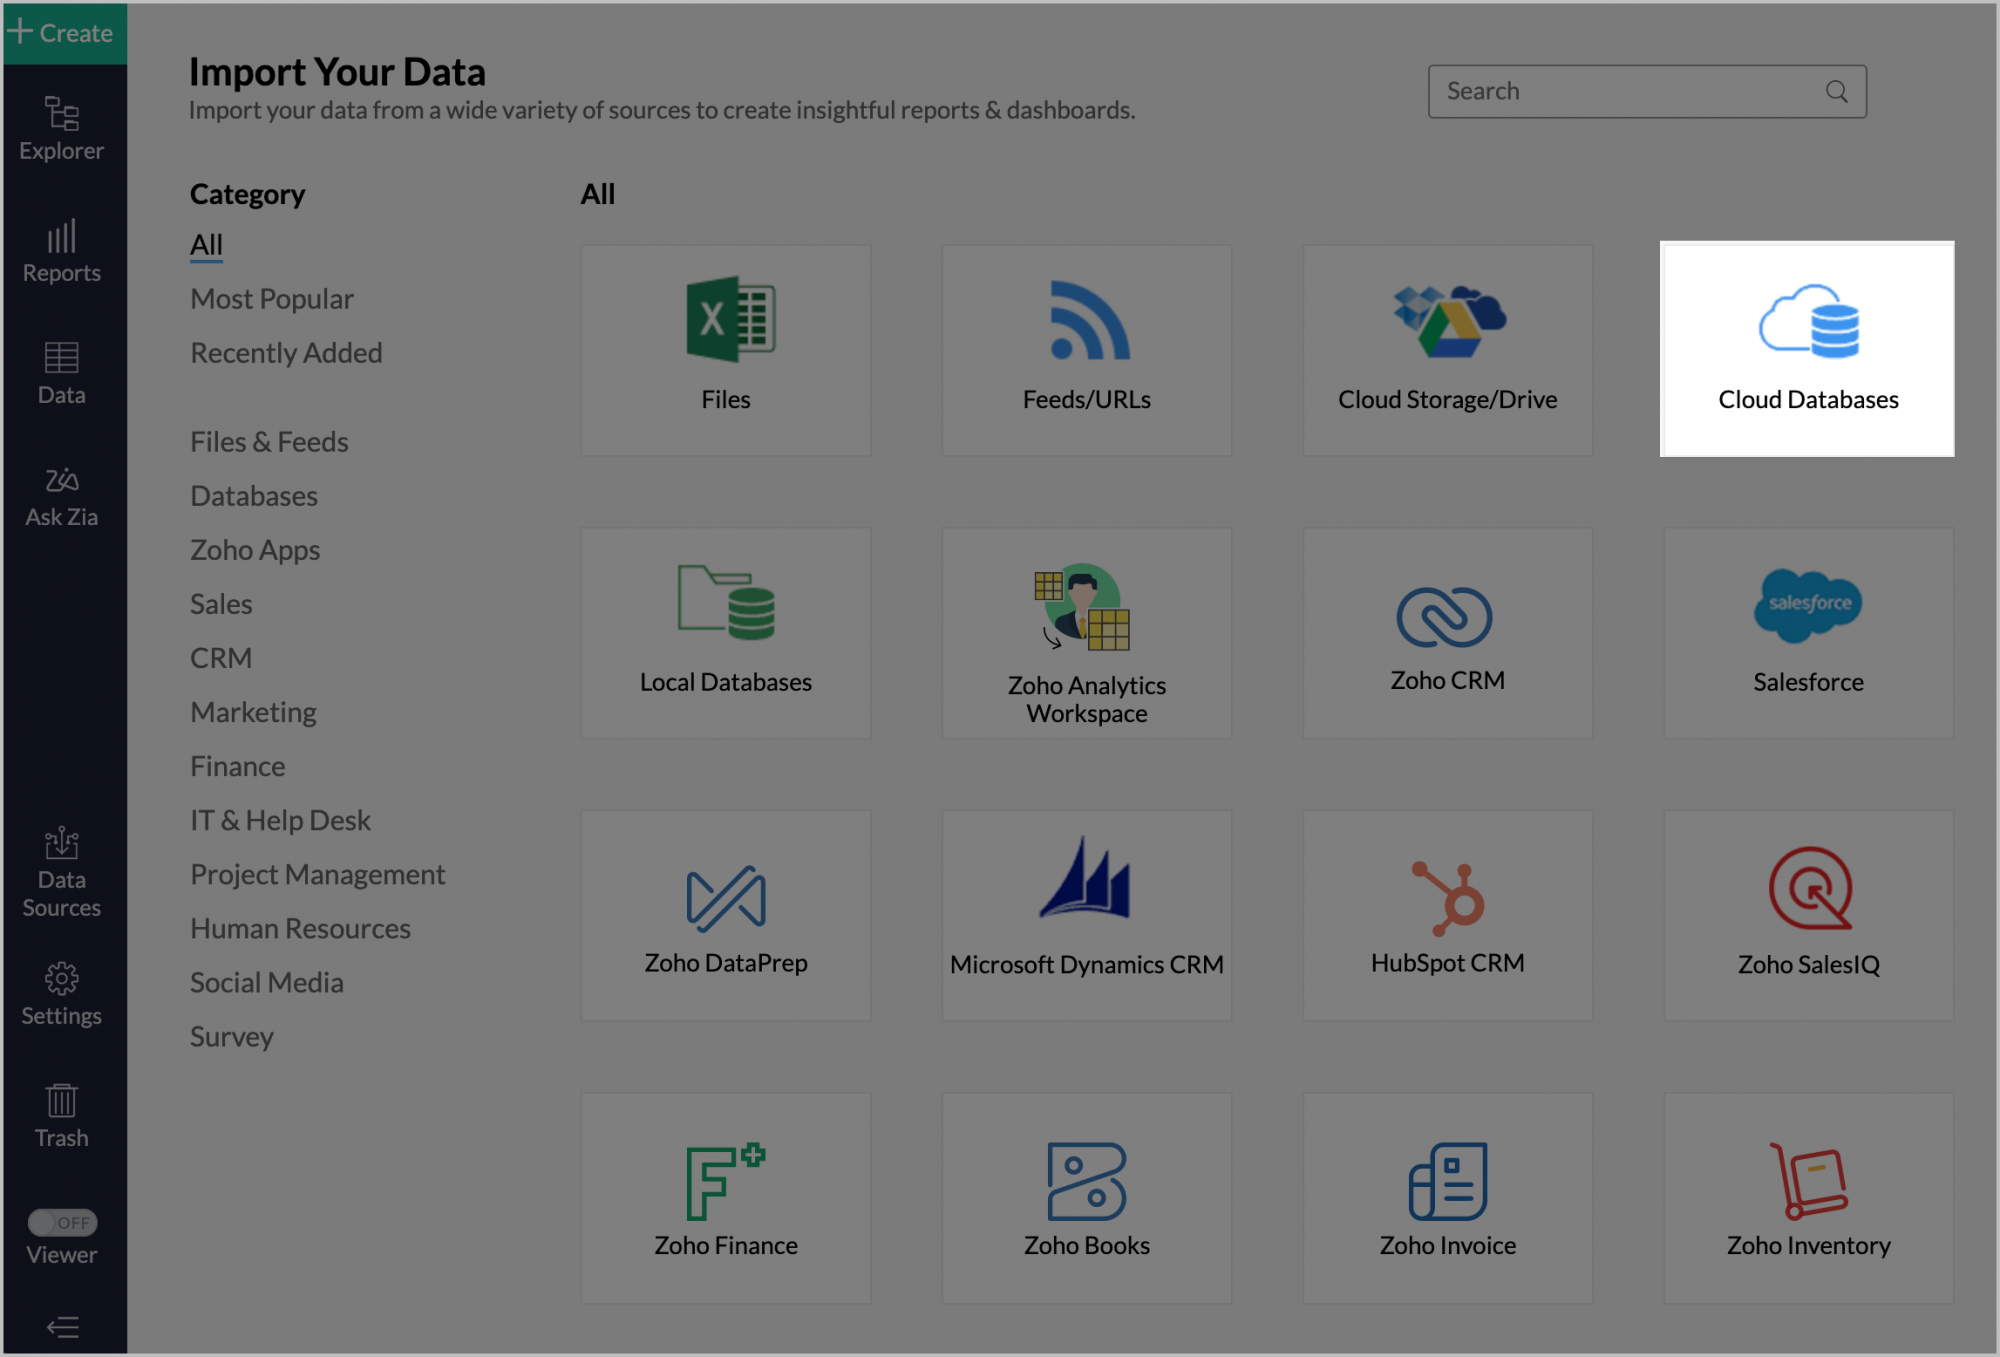Open the Data sidebar item

click(x=62, y=373)
